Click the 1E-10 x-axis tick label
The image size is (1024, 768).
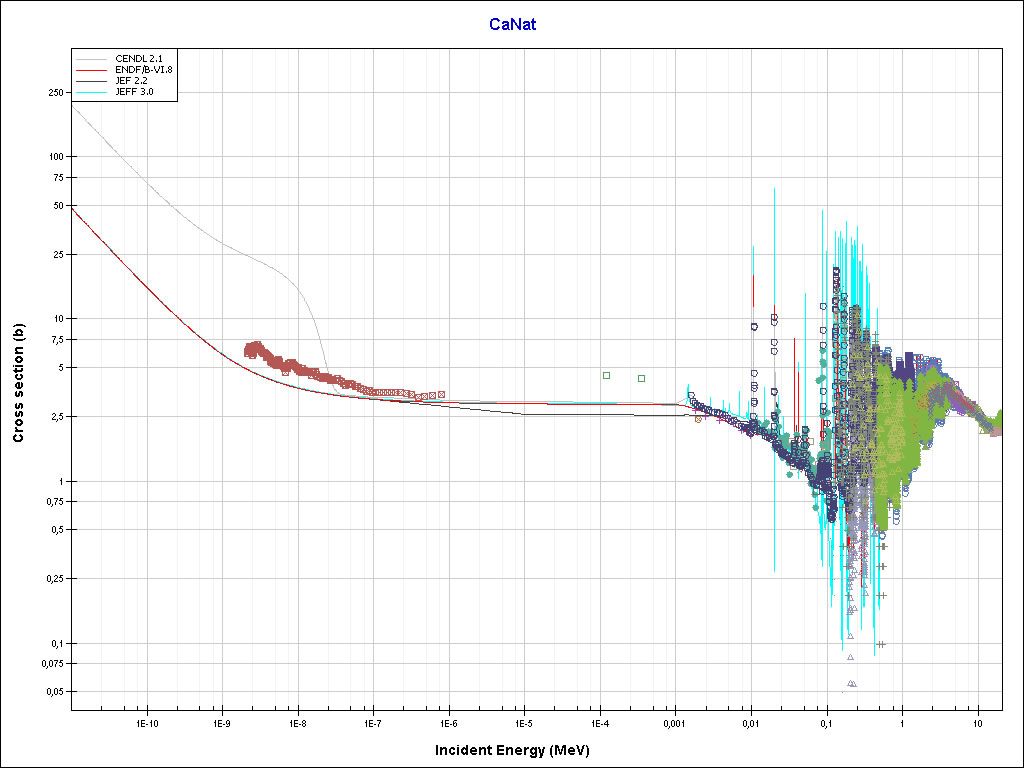pyautogui.click(x=147, y=722)
